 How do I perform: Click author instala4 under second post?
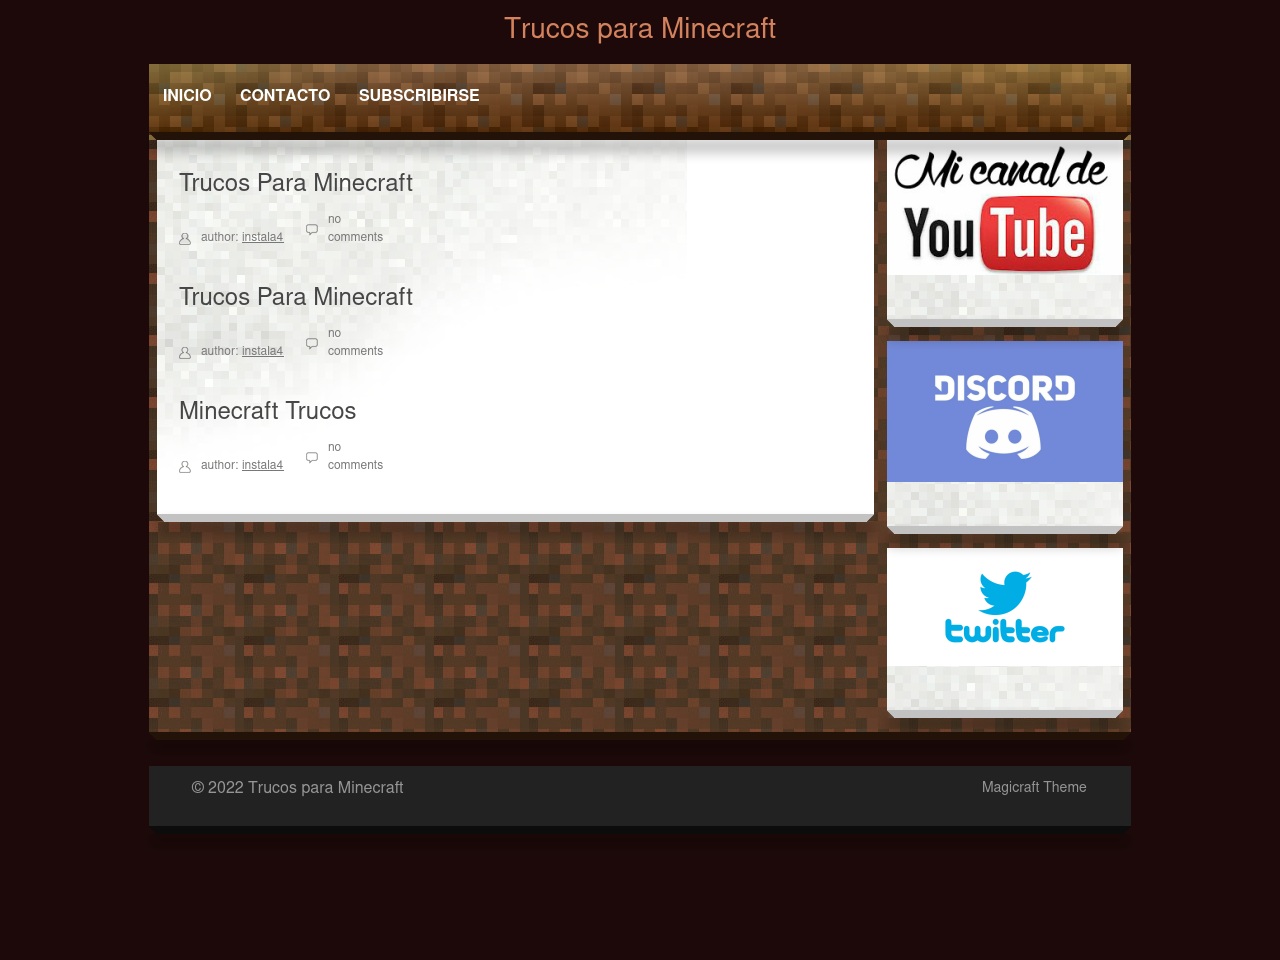point(263,351)
